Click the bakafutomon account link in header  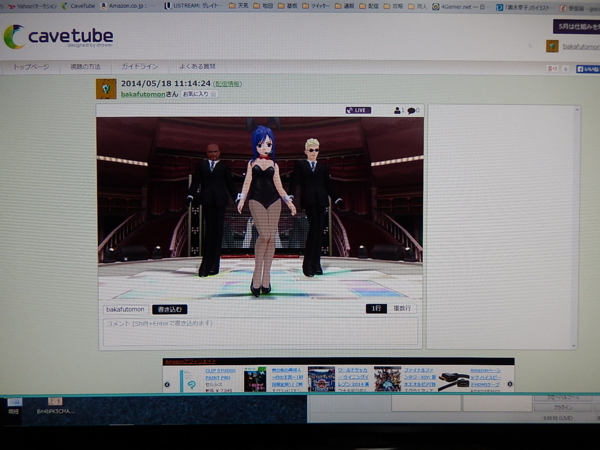(581, 47)
